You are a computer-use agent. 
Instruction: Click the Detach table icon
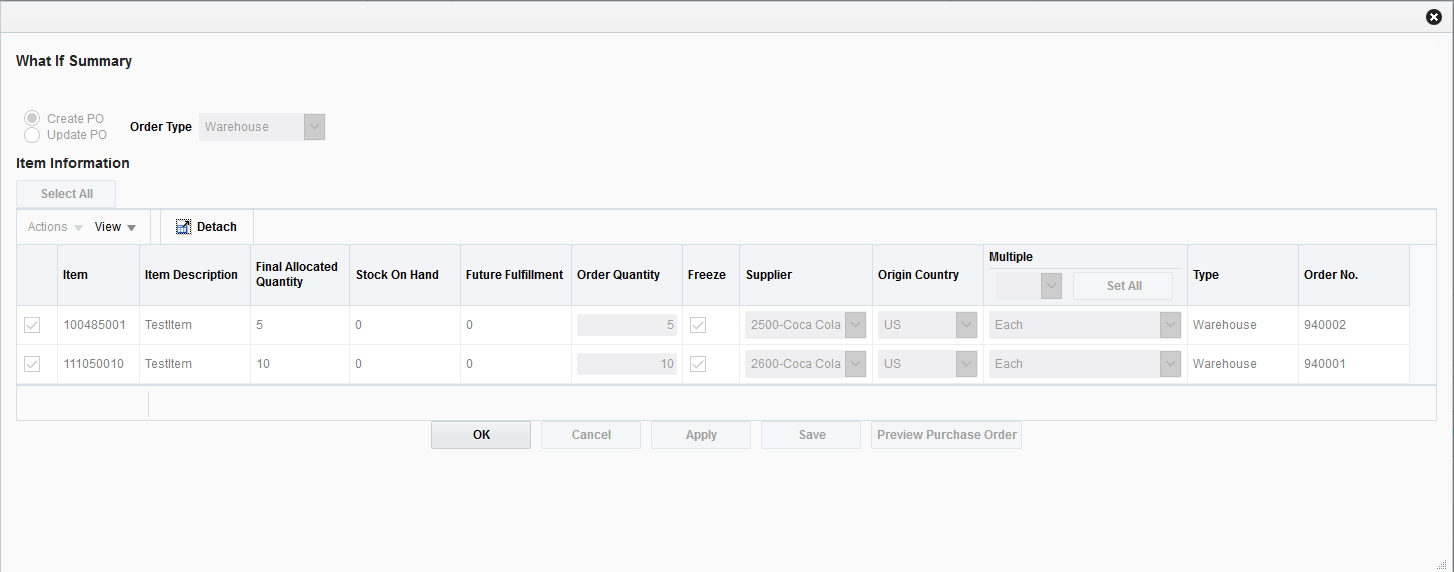point(183,227)
